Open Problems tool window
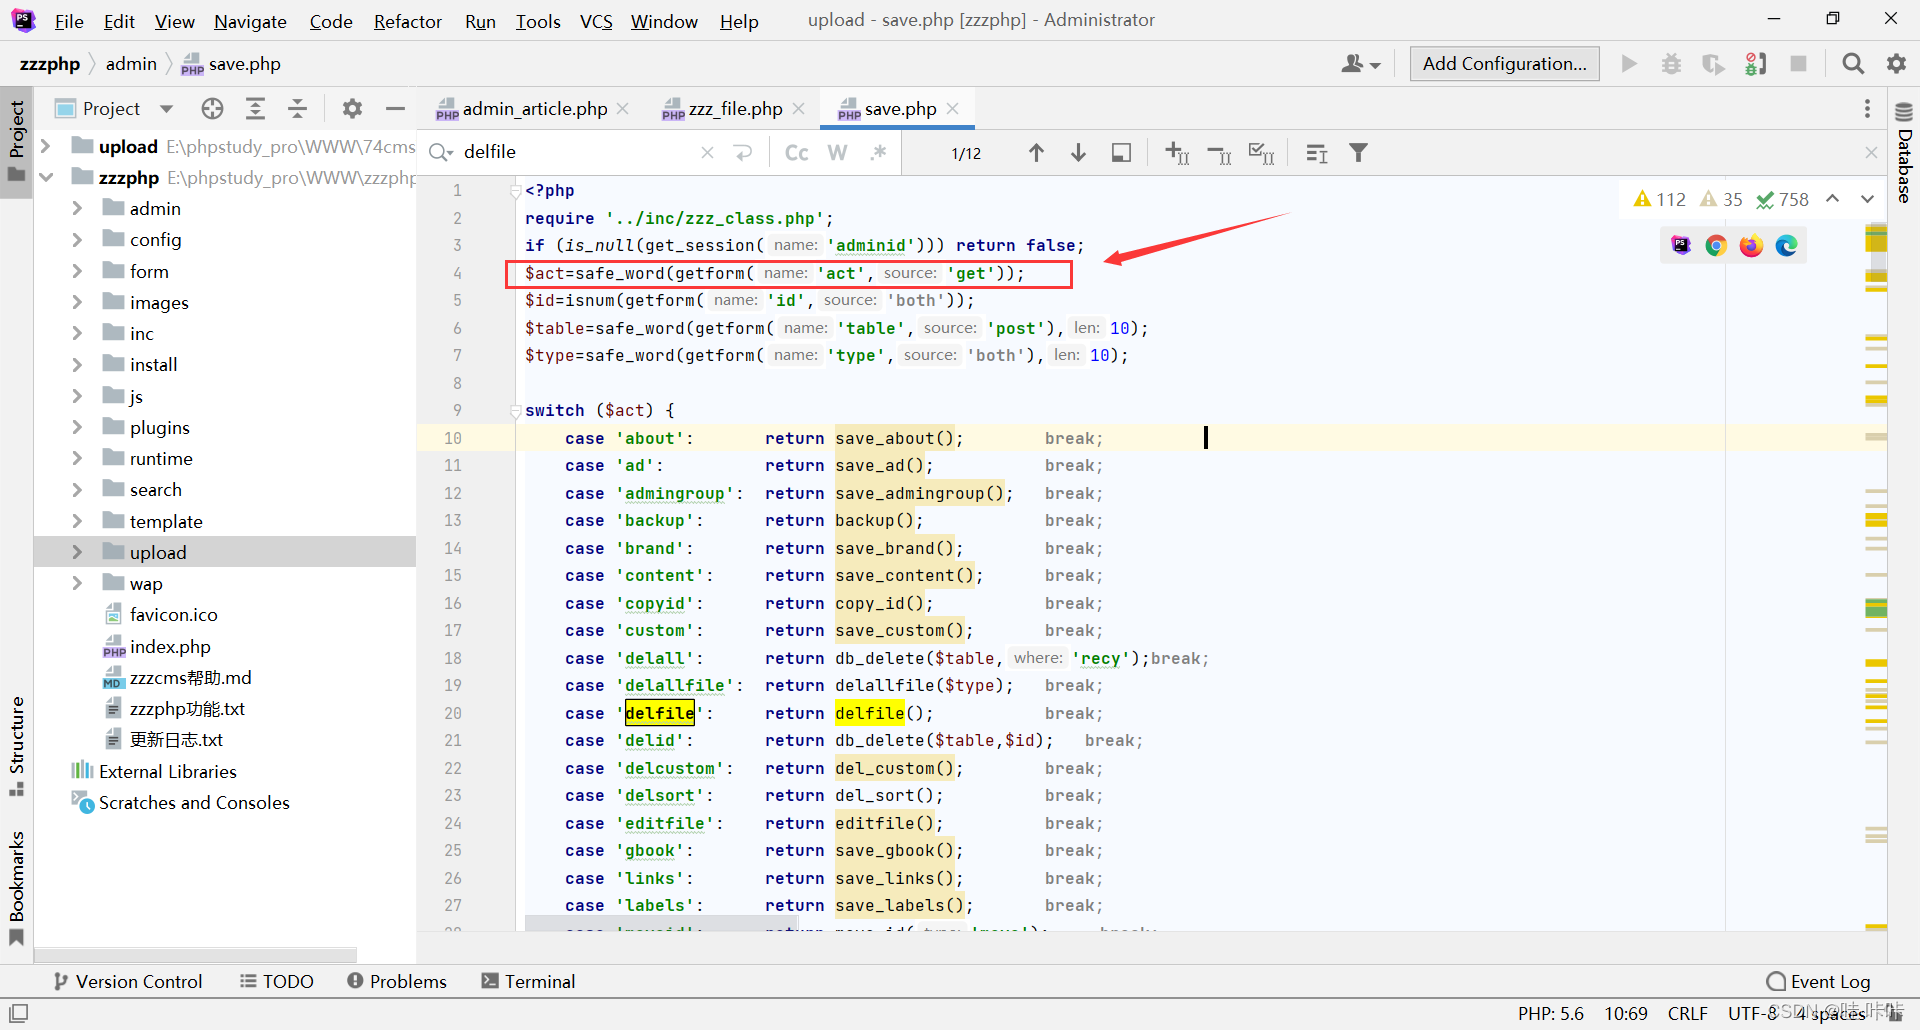The image size is (1920, 1030). 397,981
